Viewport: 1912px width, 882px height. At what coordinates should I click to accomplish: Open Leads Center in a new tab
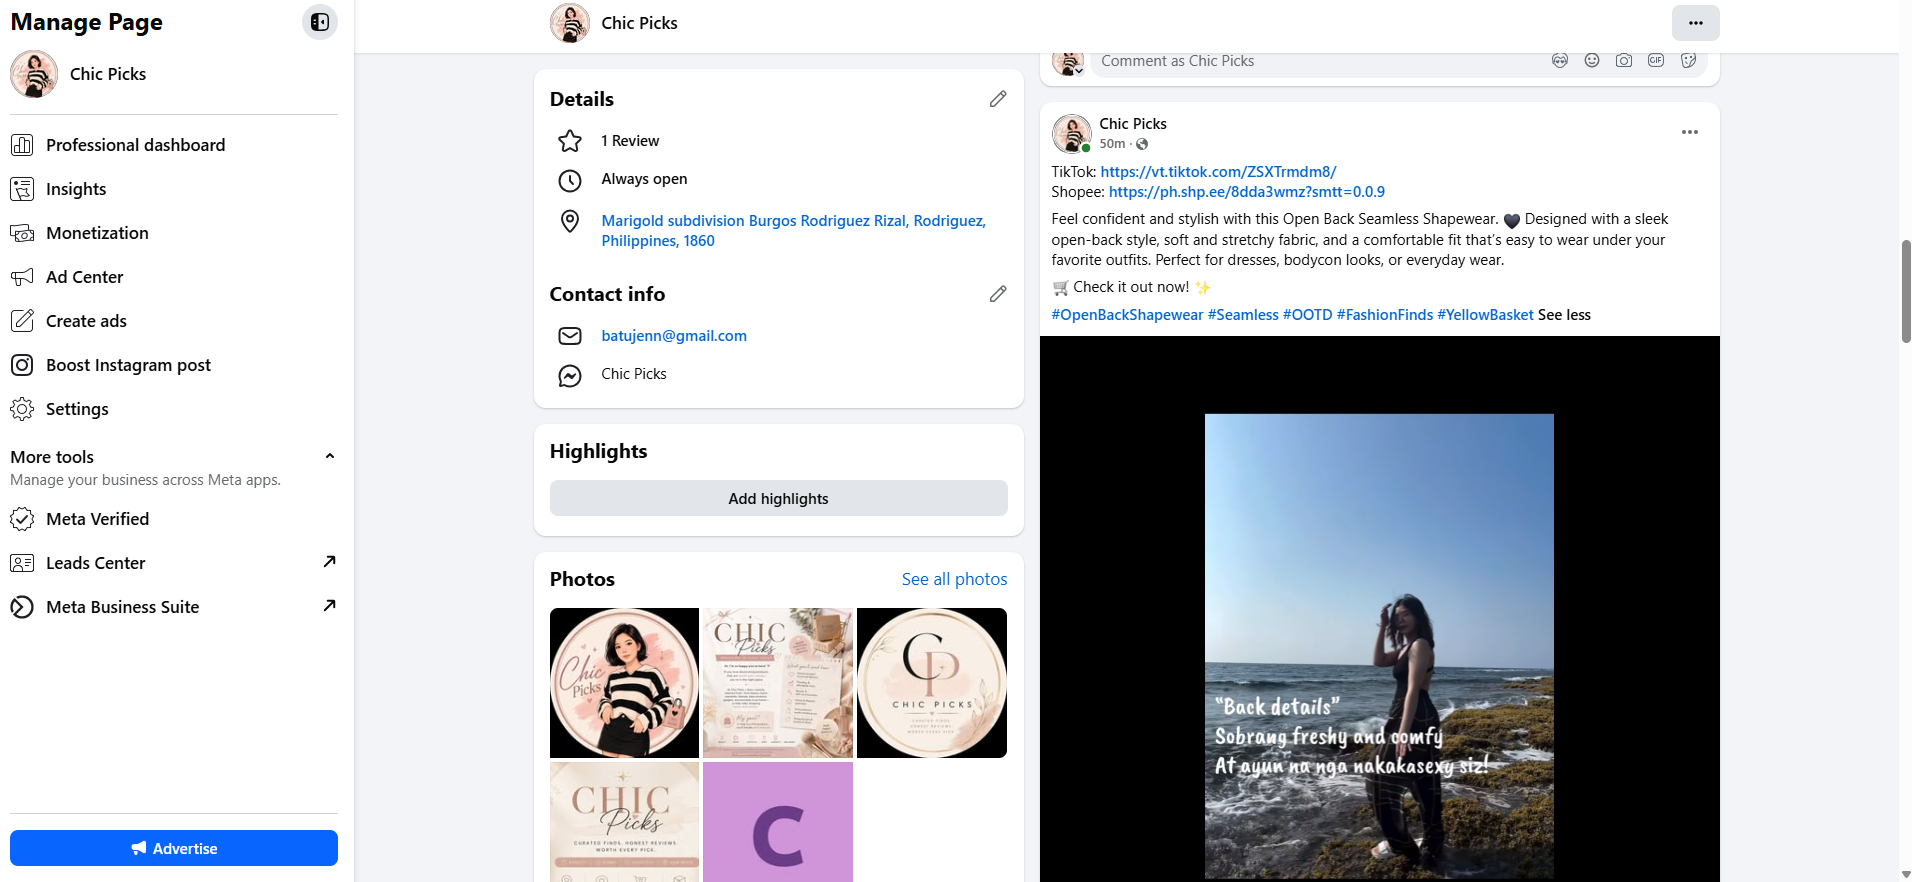[x=174, y=563]
